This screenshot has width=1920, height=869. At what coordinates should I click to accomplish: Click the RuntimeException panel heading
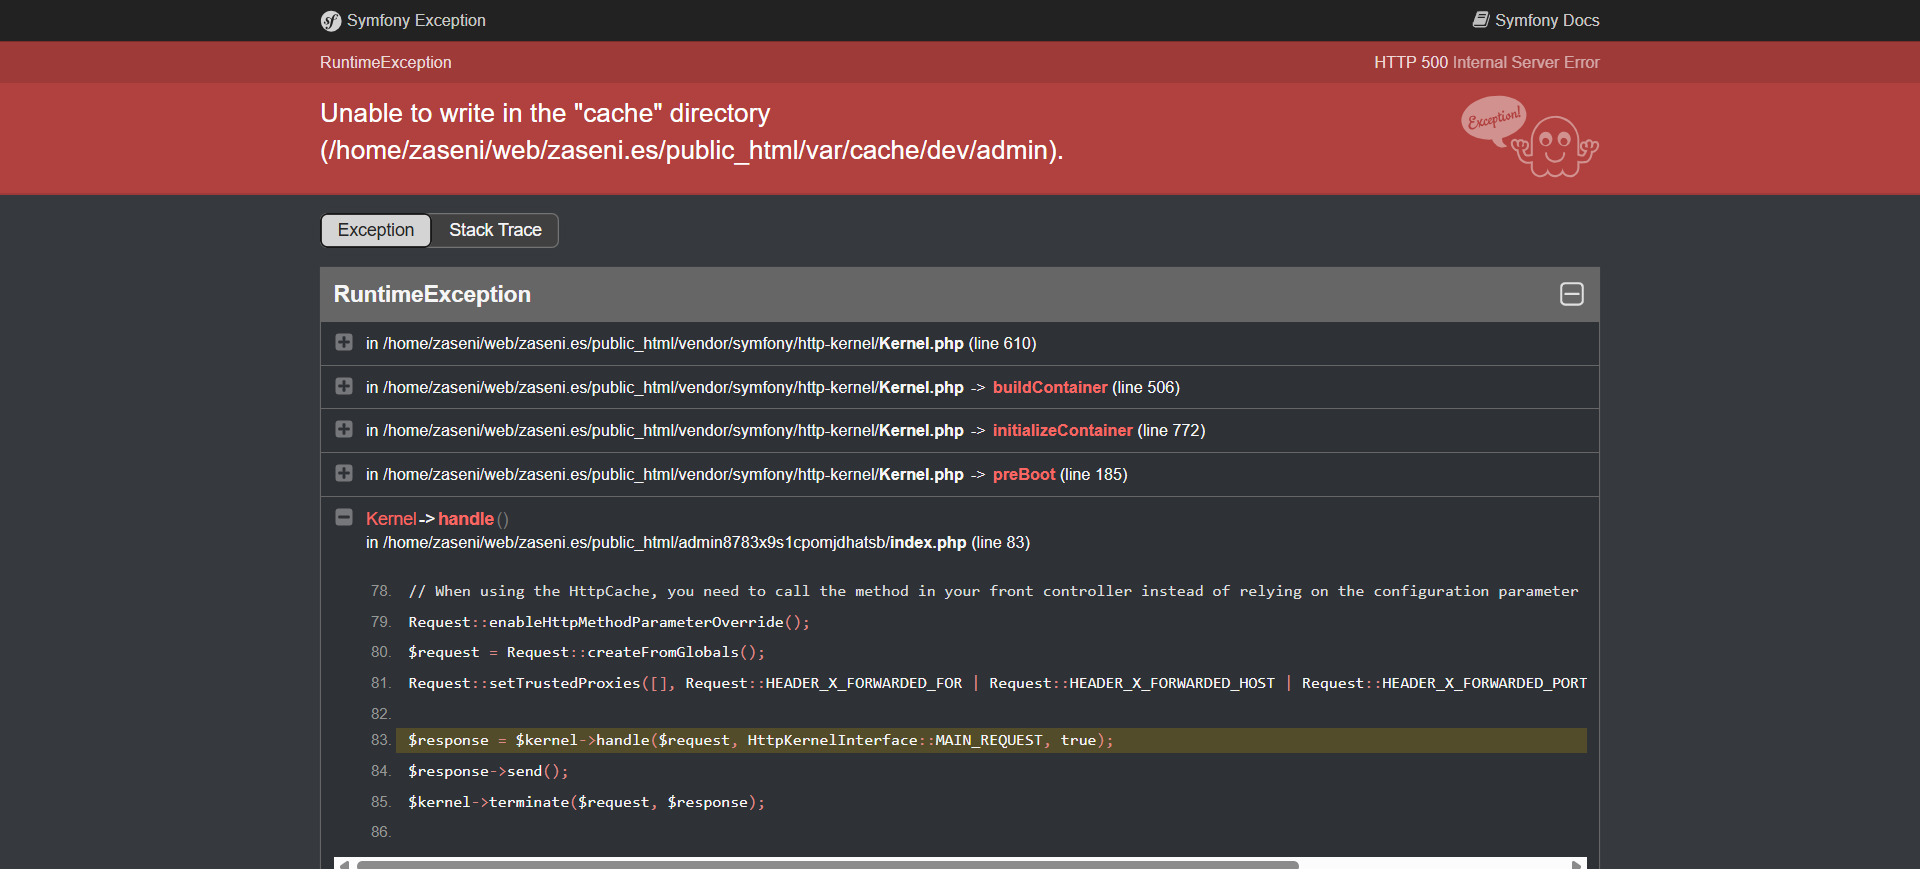pyautogui.click(x=432, y=294)
